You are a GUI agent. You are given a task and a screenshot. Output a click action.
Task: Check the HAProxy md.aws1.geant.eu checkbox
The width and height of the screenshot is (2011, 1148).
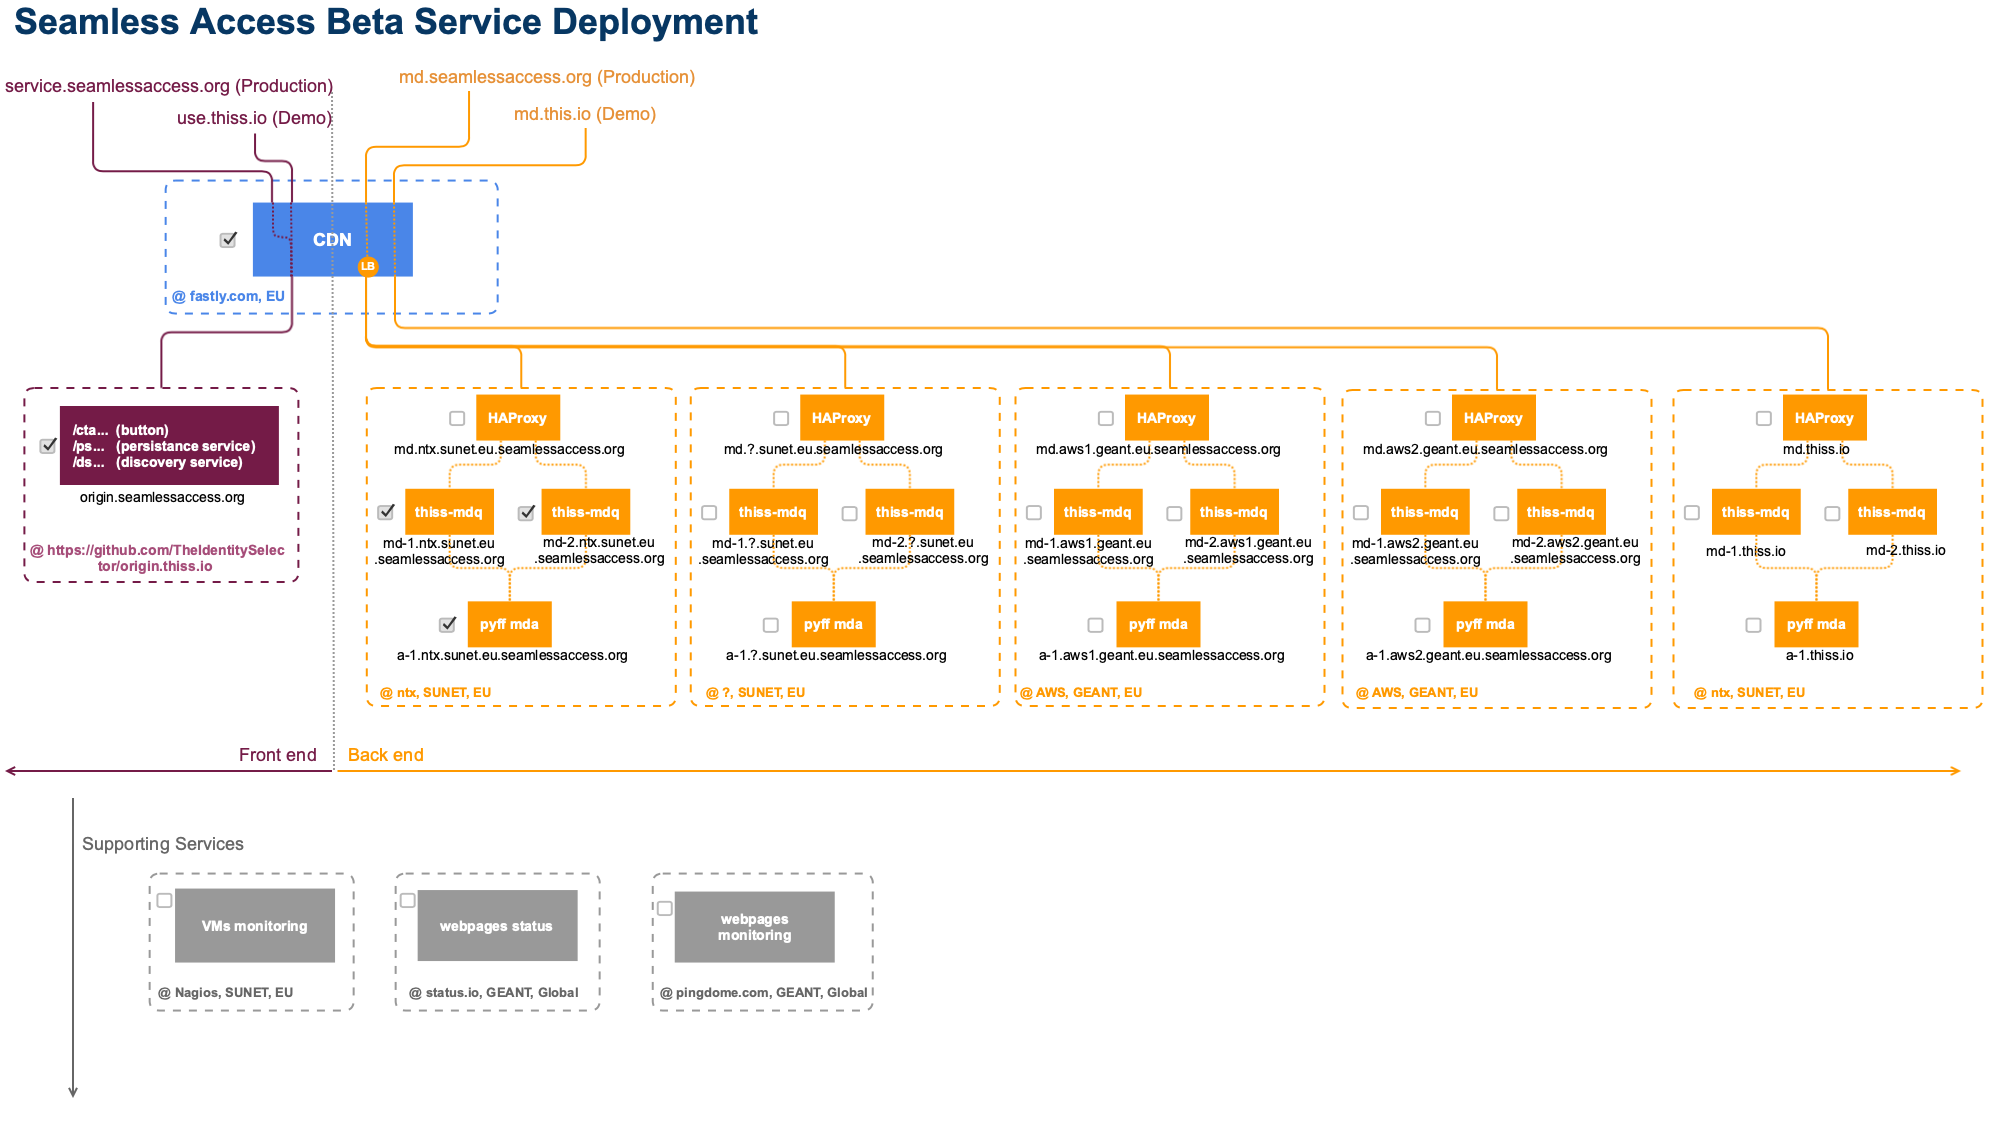tap(1106, 419)
